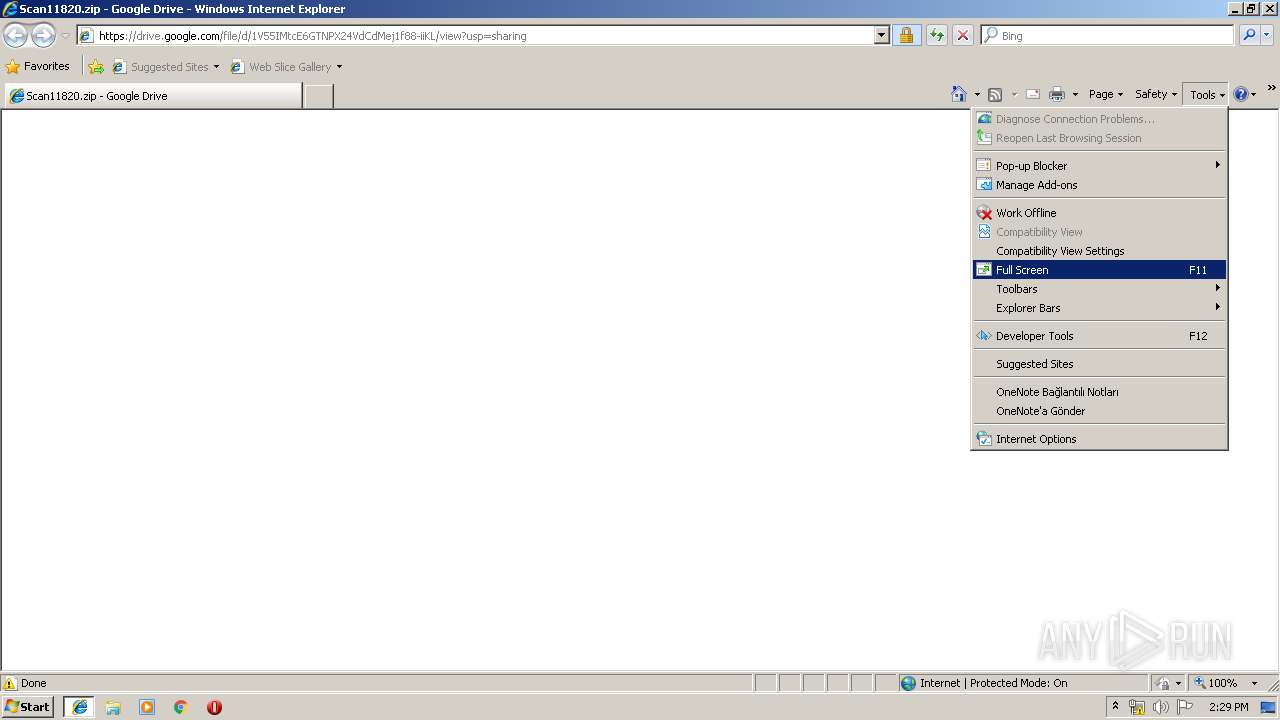Select Manage Add-ons menu item
Image resolution: width=1280 pixels, height=720 pixels.
[1099, 185]
